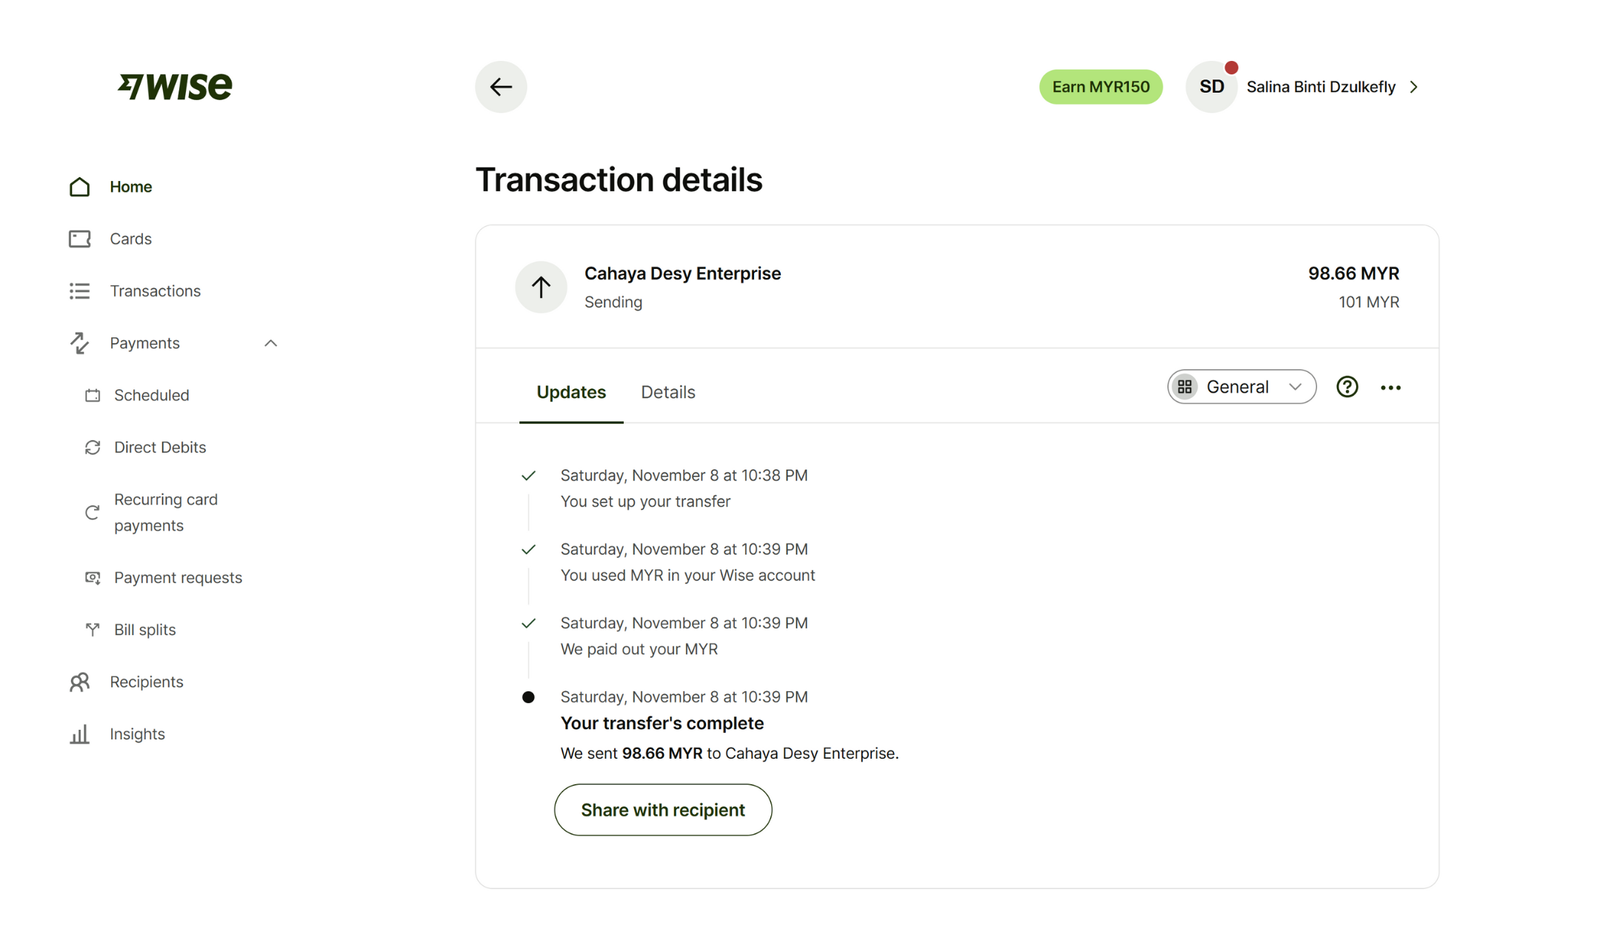Click the back arrow button
This screenshot has height=947, width=1600.
501,87
